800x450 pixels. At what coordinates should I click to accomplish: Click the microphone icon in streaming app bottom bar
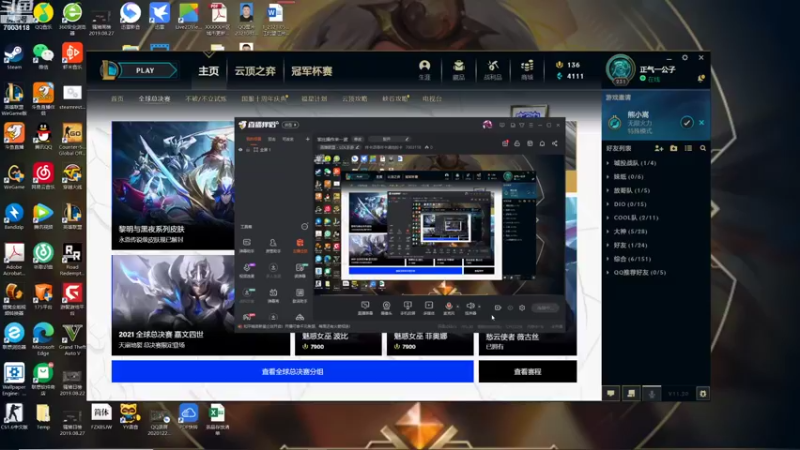[448, 307]
